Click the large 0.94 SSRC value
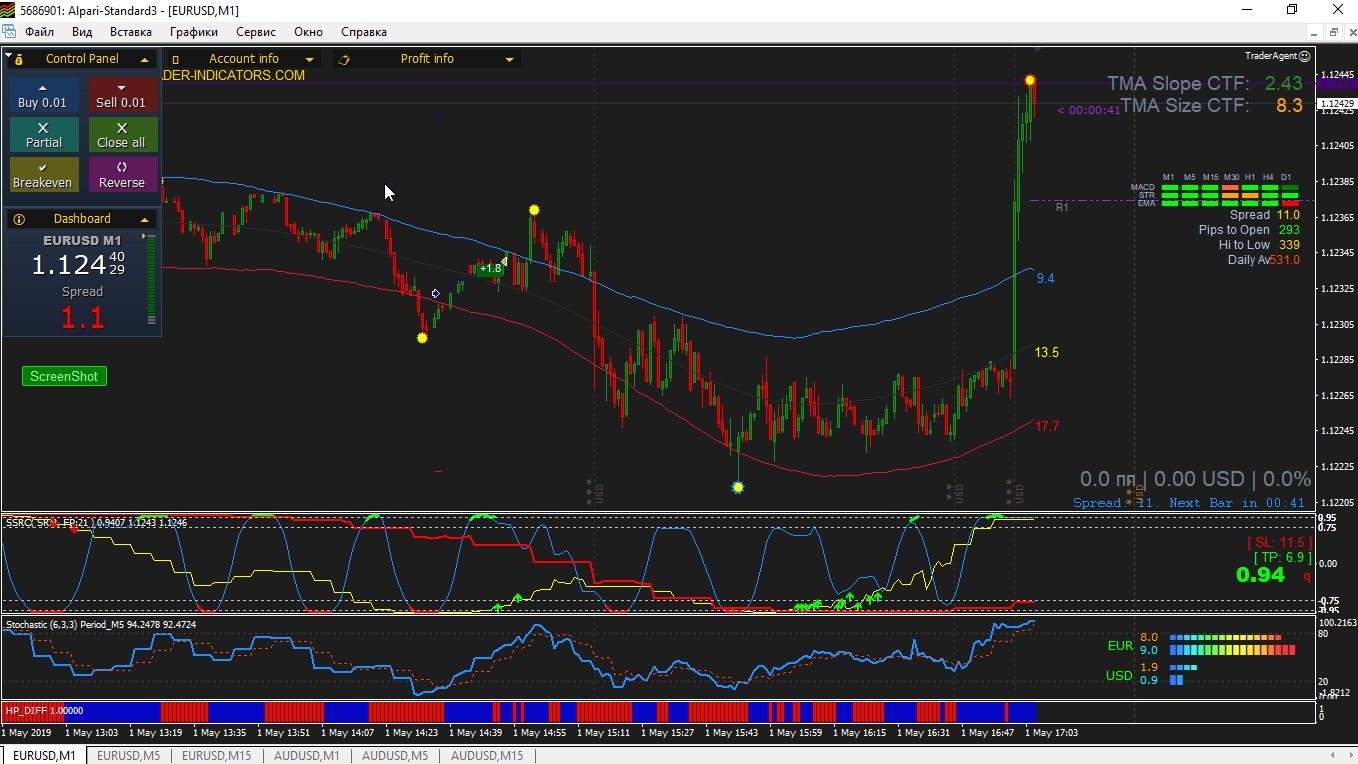Image resolution: width=1358 pixels, height=764 pixels. 1260,575
